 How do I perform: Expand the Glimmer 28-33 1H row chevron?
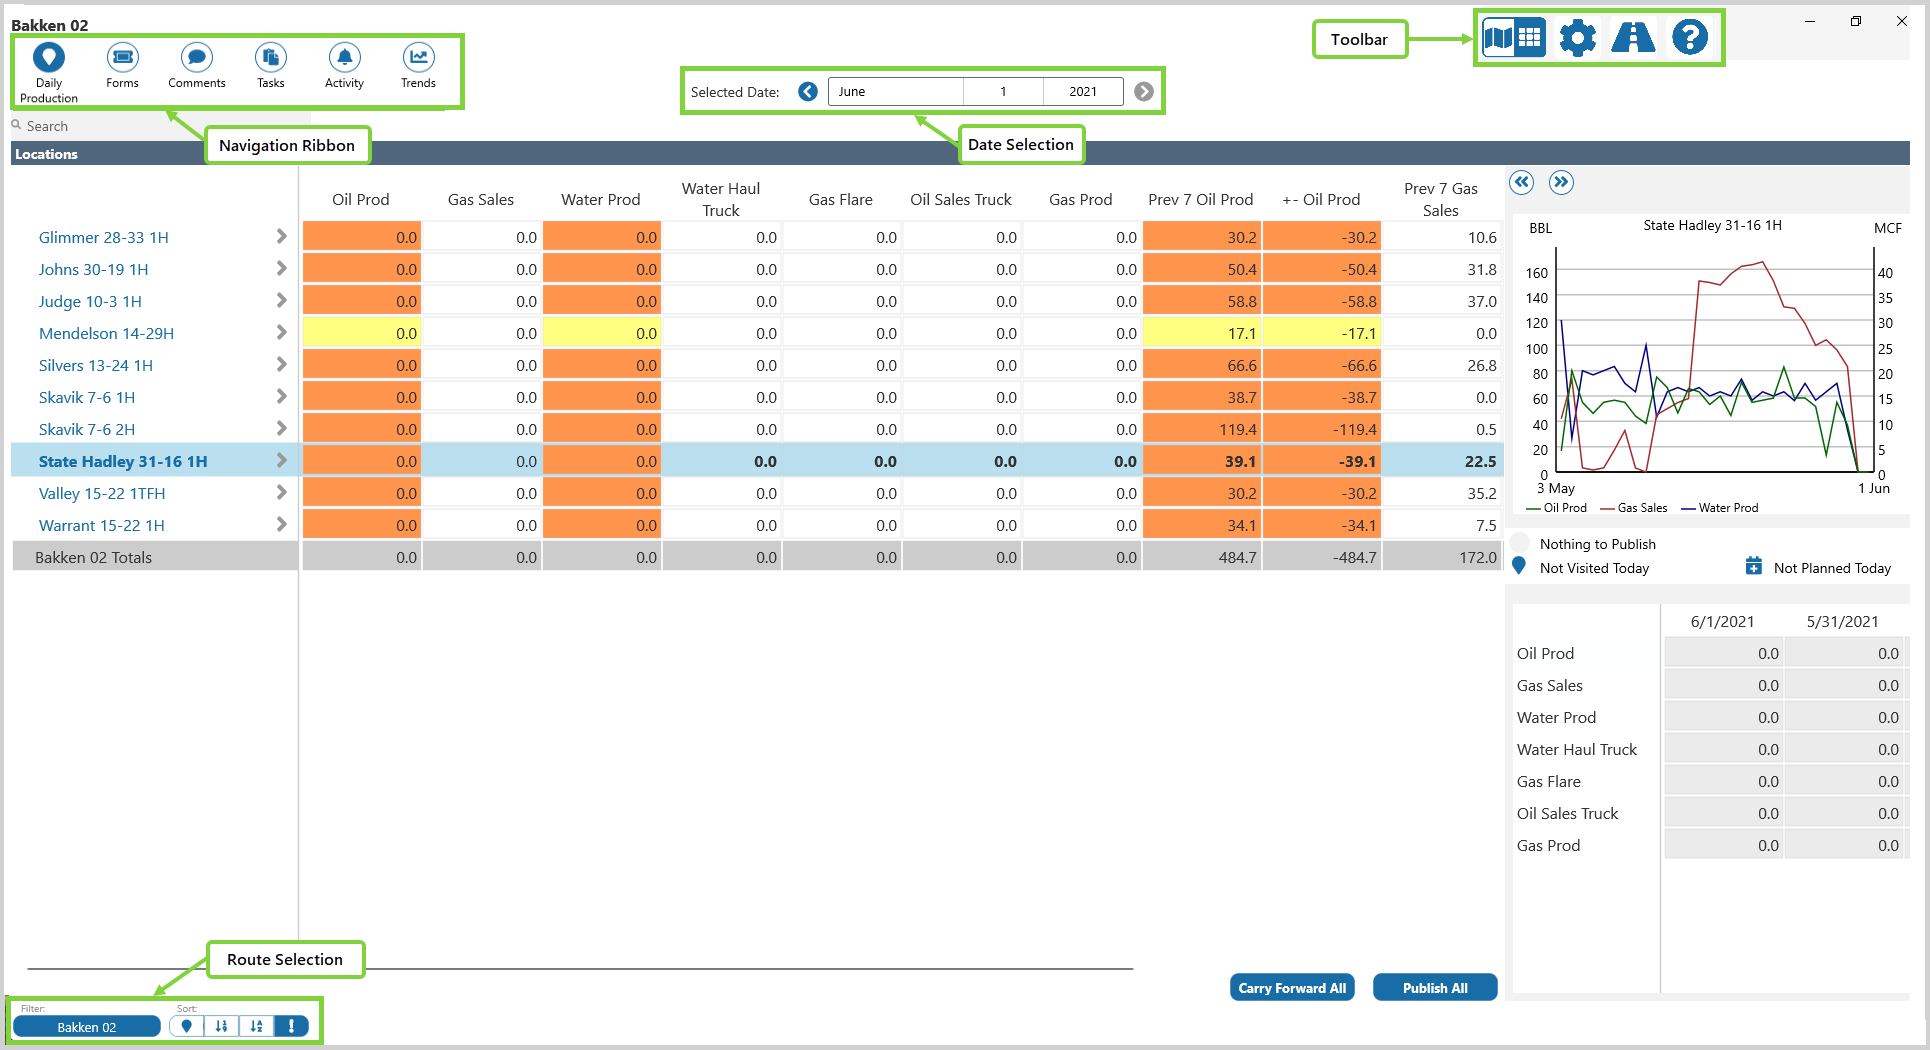pos(281,237)
